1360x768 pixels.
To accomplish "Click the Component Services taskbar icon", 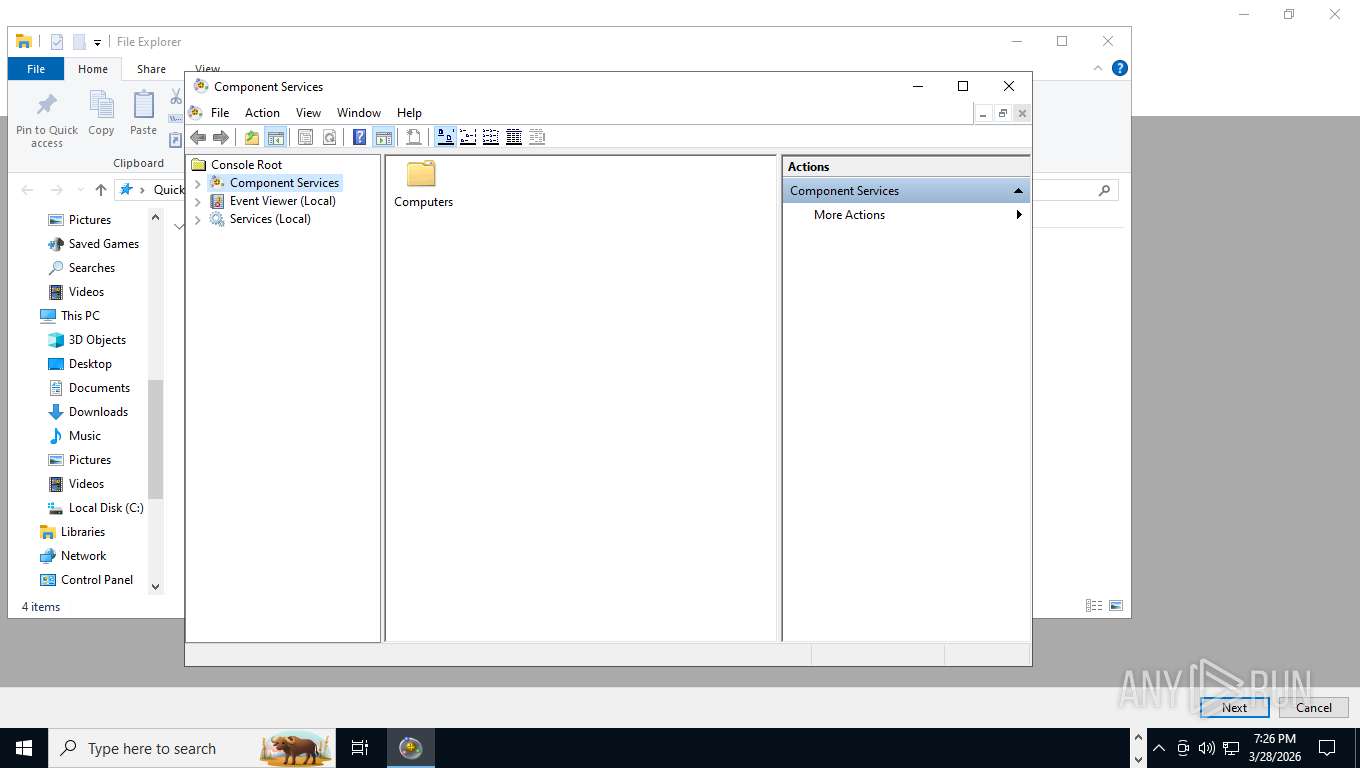I will tap(411, 748).
